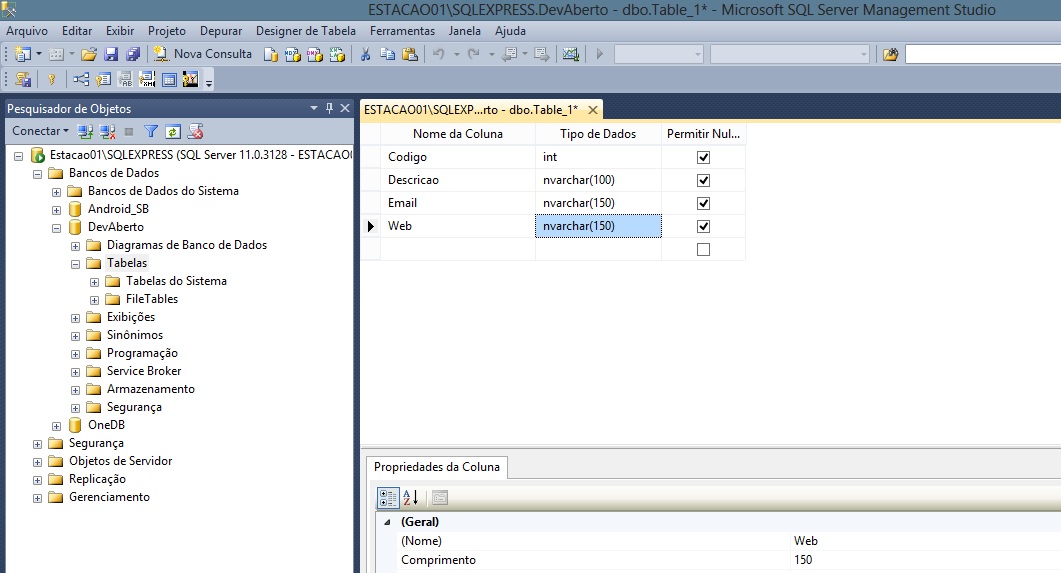This screenshot has height=573, width=1061.
Task: Click the Set Primary Key icon
Action: tap(52, 80)
